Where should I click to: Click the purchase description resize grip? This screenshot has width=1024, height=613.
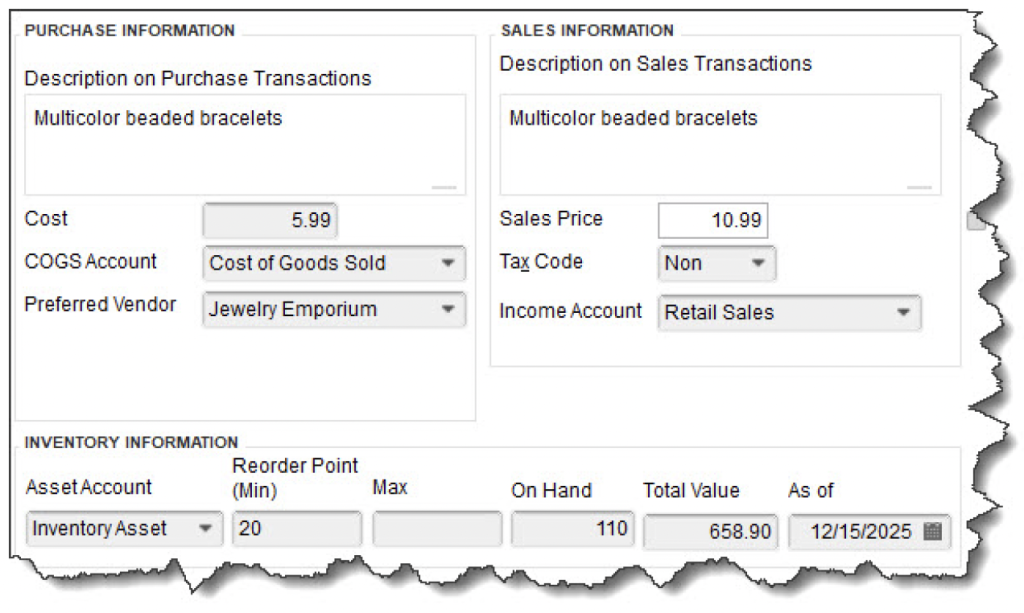coord(444,186)
